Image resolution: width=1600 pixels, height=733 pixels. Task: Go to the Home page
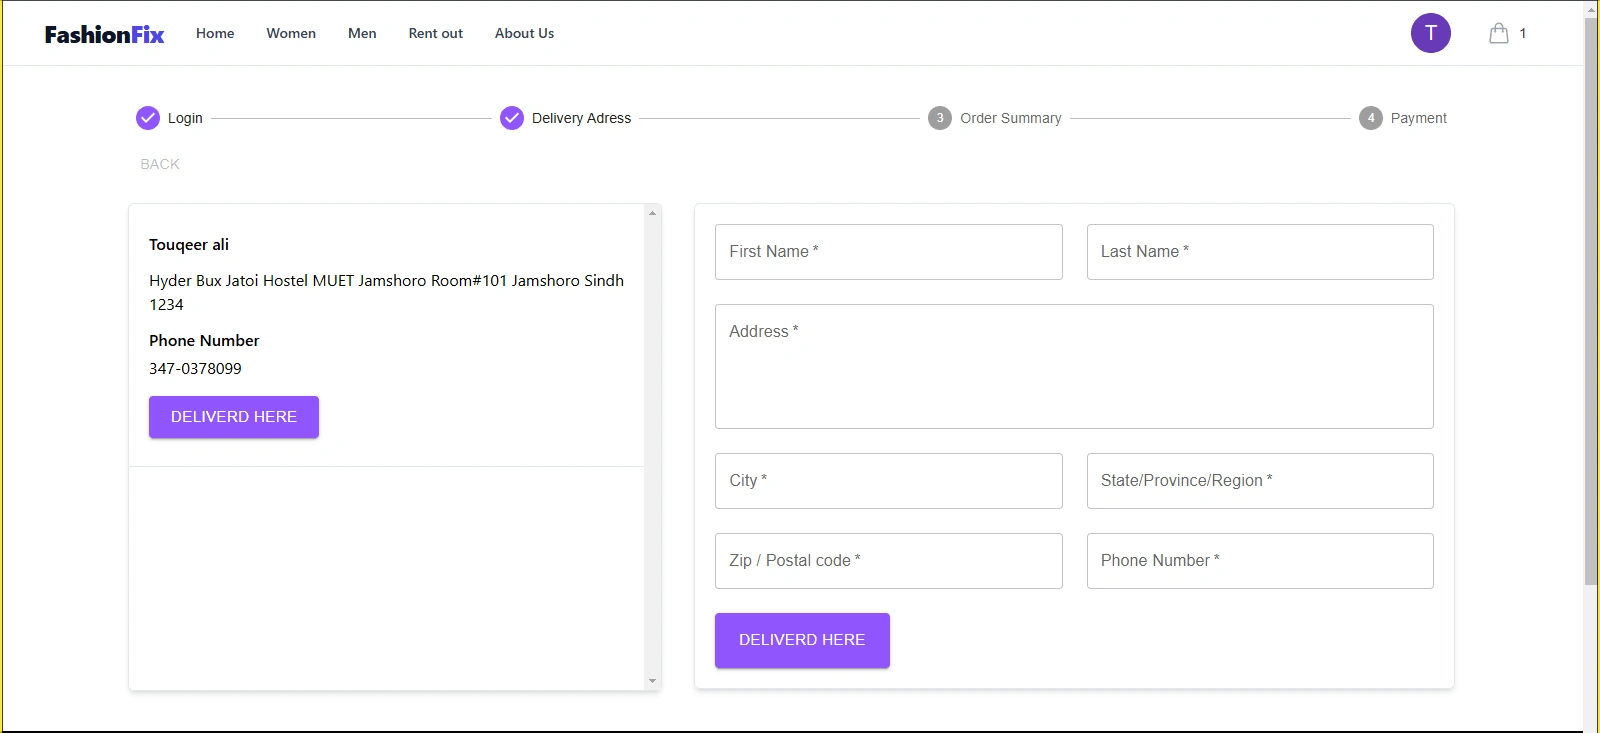(x=215, y=33)
